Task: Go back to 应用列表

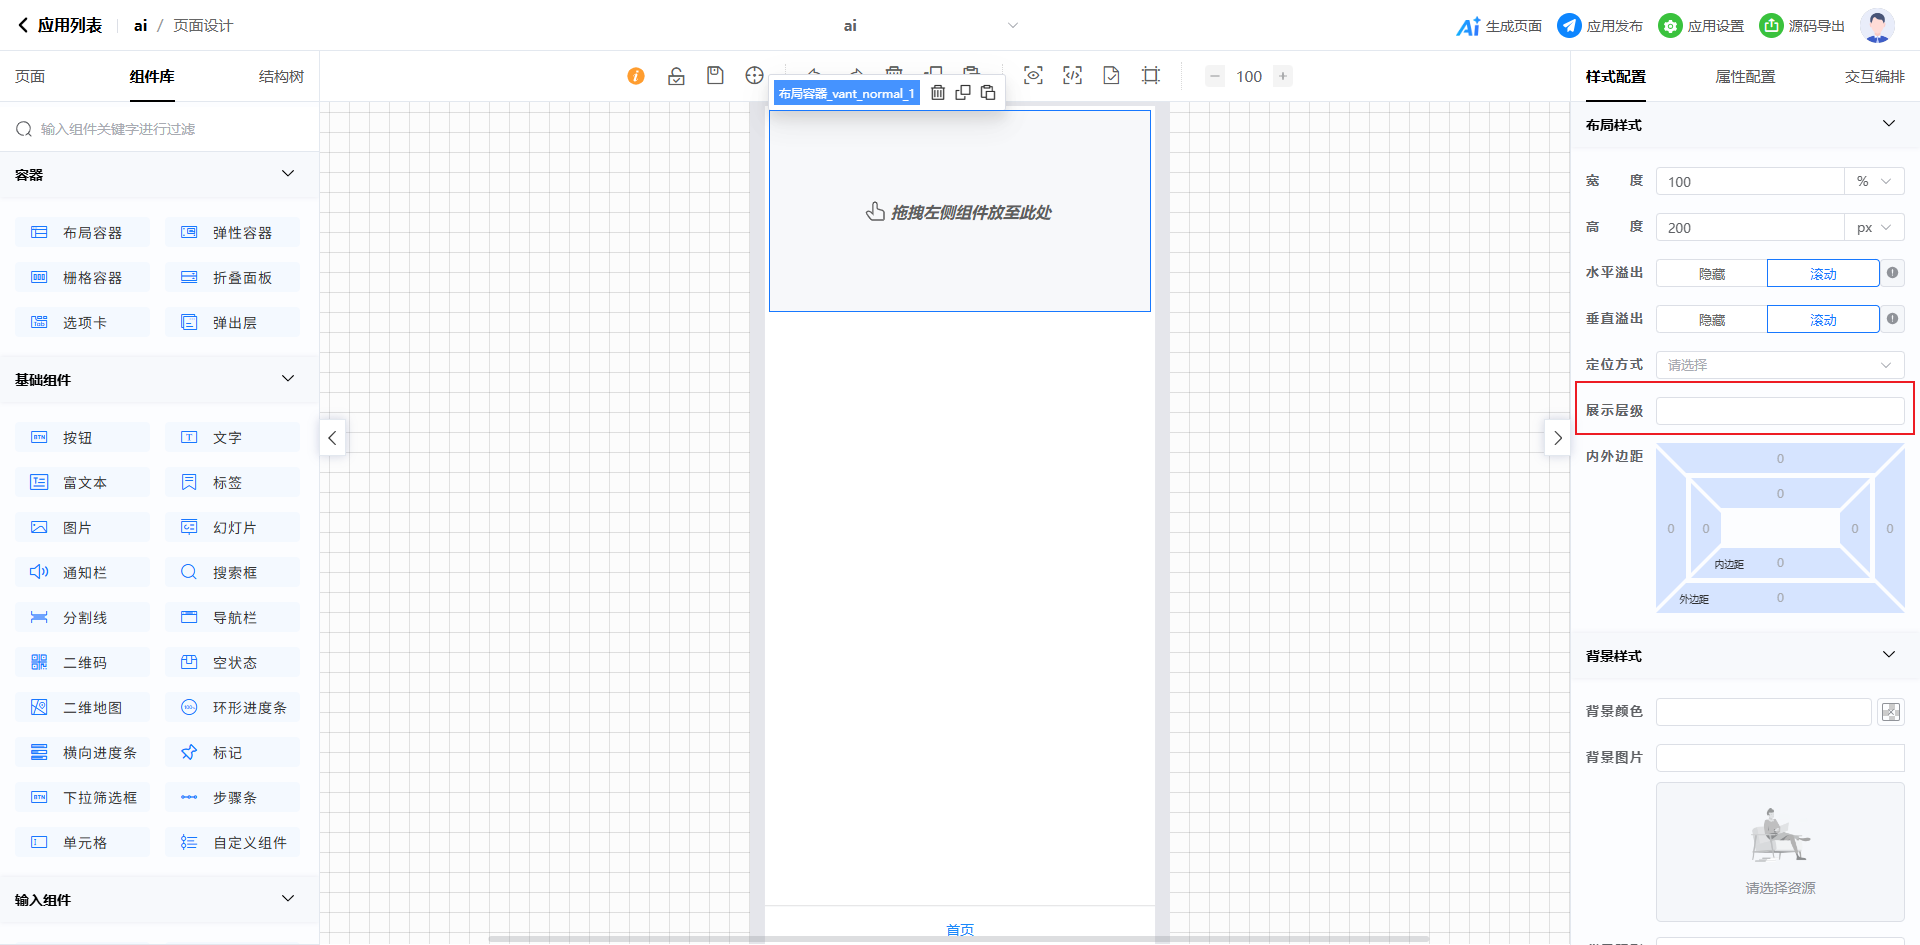Action: point(59,26)
